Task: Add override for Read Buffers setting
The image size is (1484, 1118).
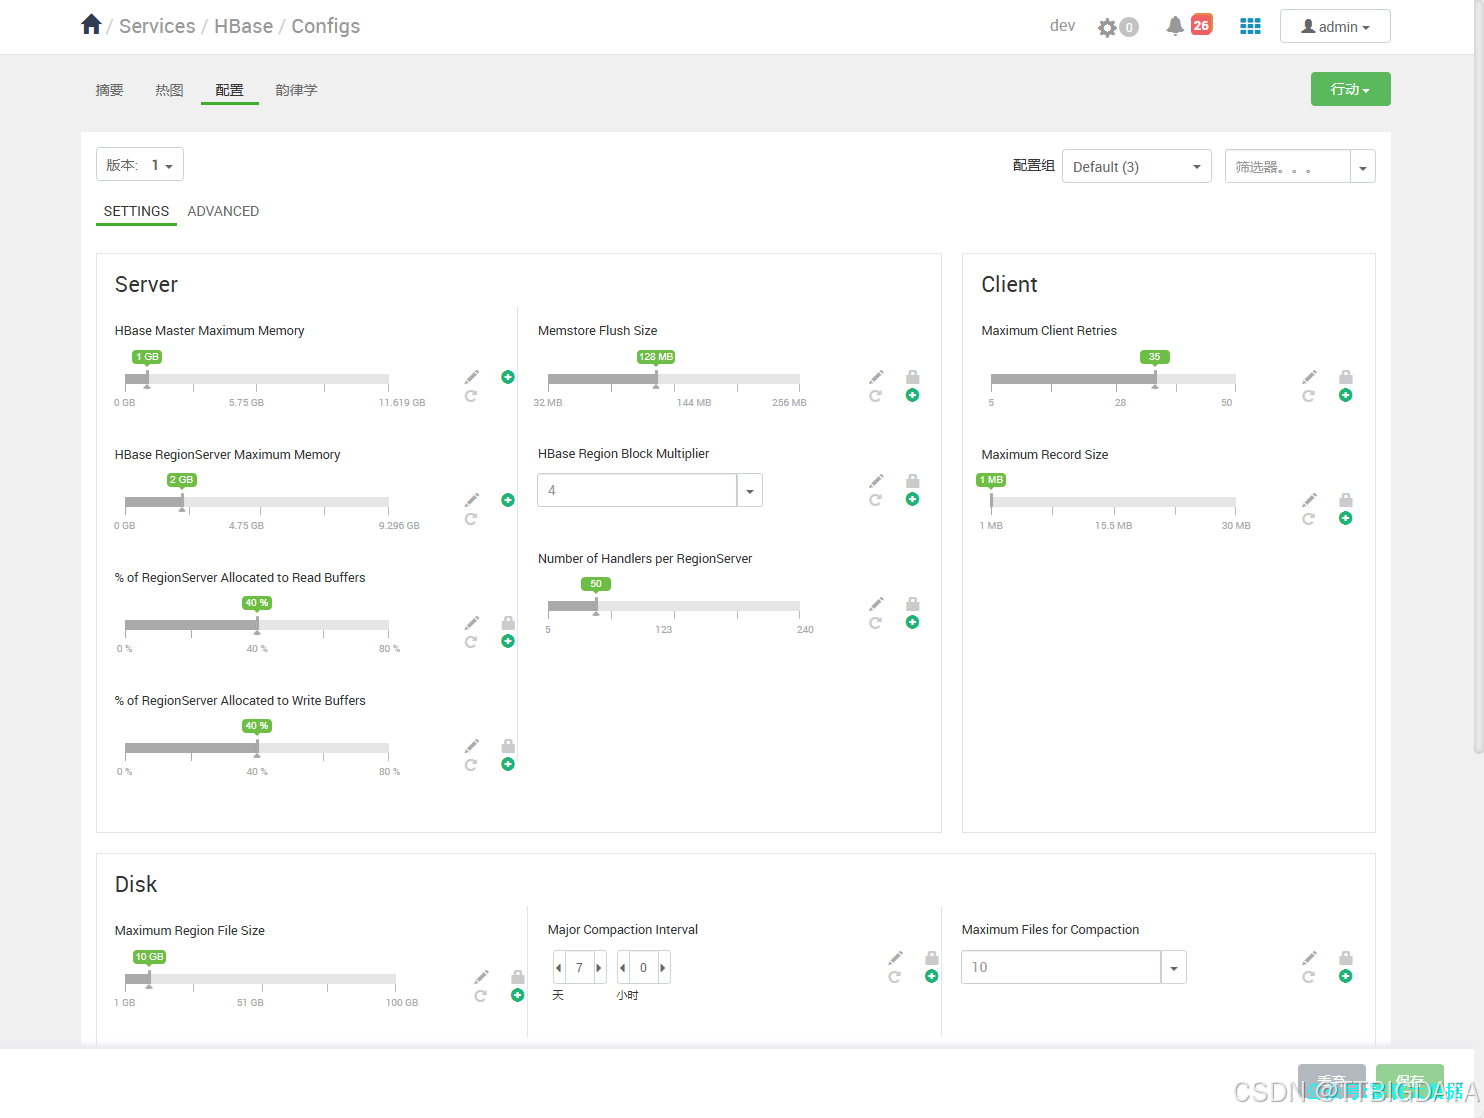Action: [x=508, y=641]
